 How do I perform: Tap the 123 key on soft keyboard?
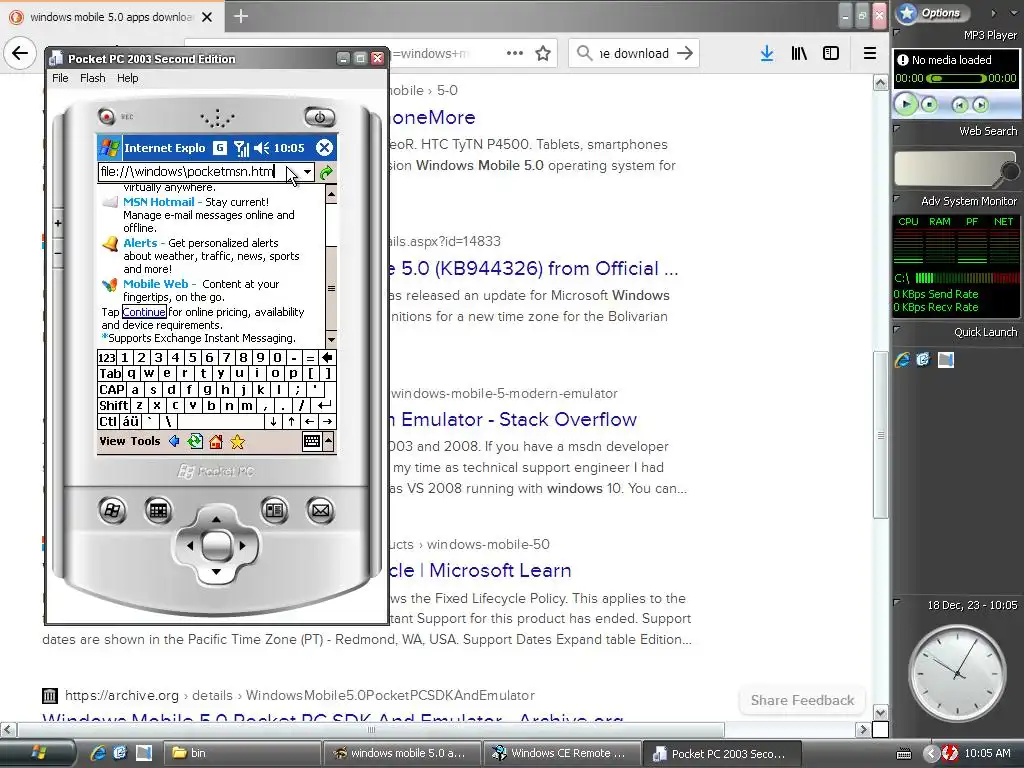pos(106,358)
